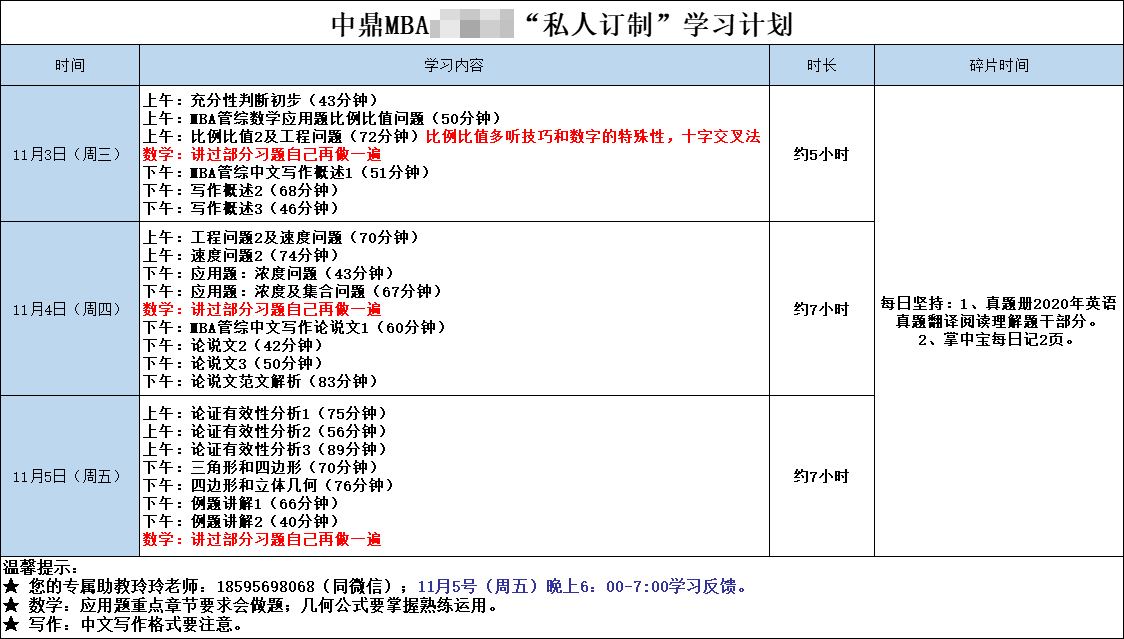This screenshot has width=1124, height=639.
Task: Click the title cell 中鼎MBA 学习计划
Action: (561, 24)
